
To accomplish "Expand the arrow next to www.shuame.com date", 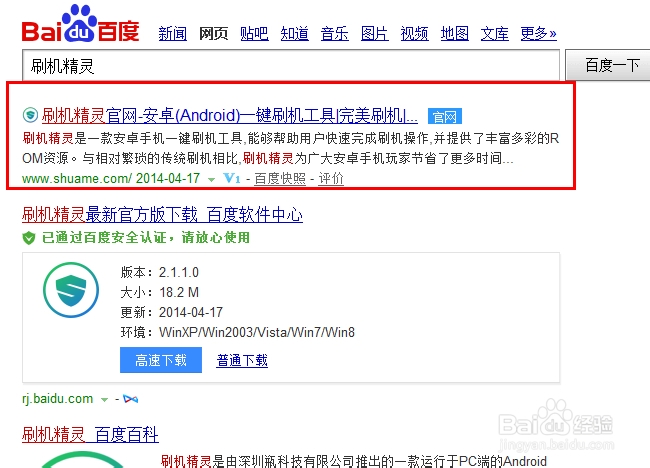I will 211,179.
